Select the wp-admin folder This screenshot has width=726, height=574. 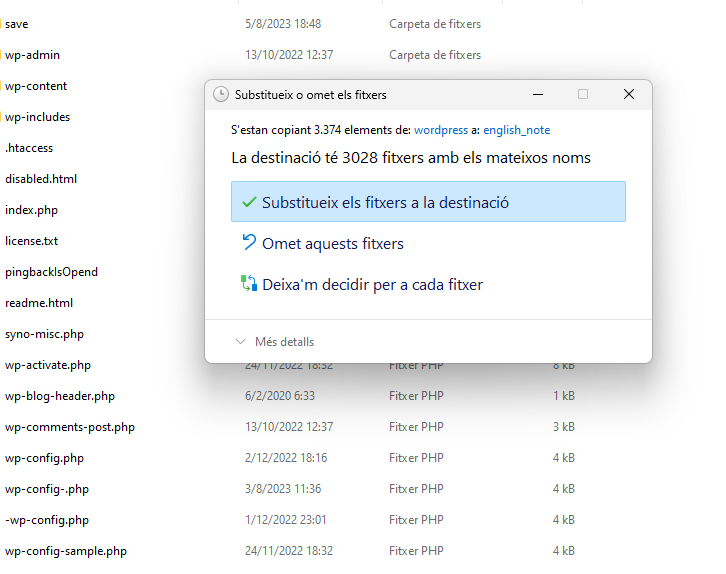tap(32, 55)
